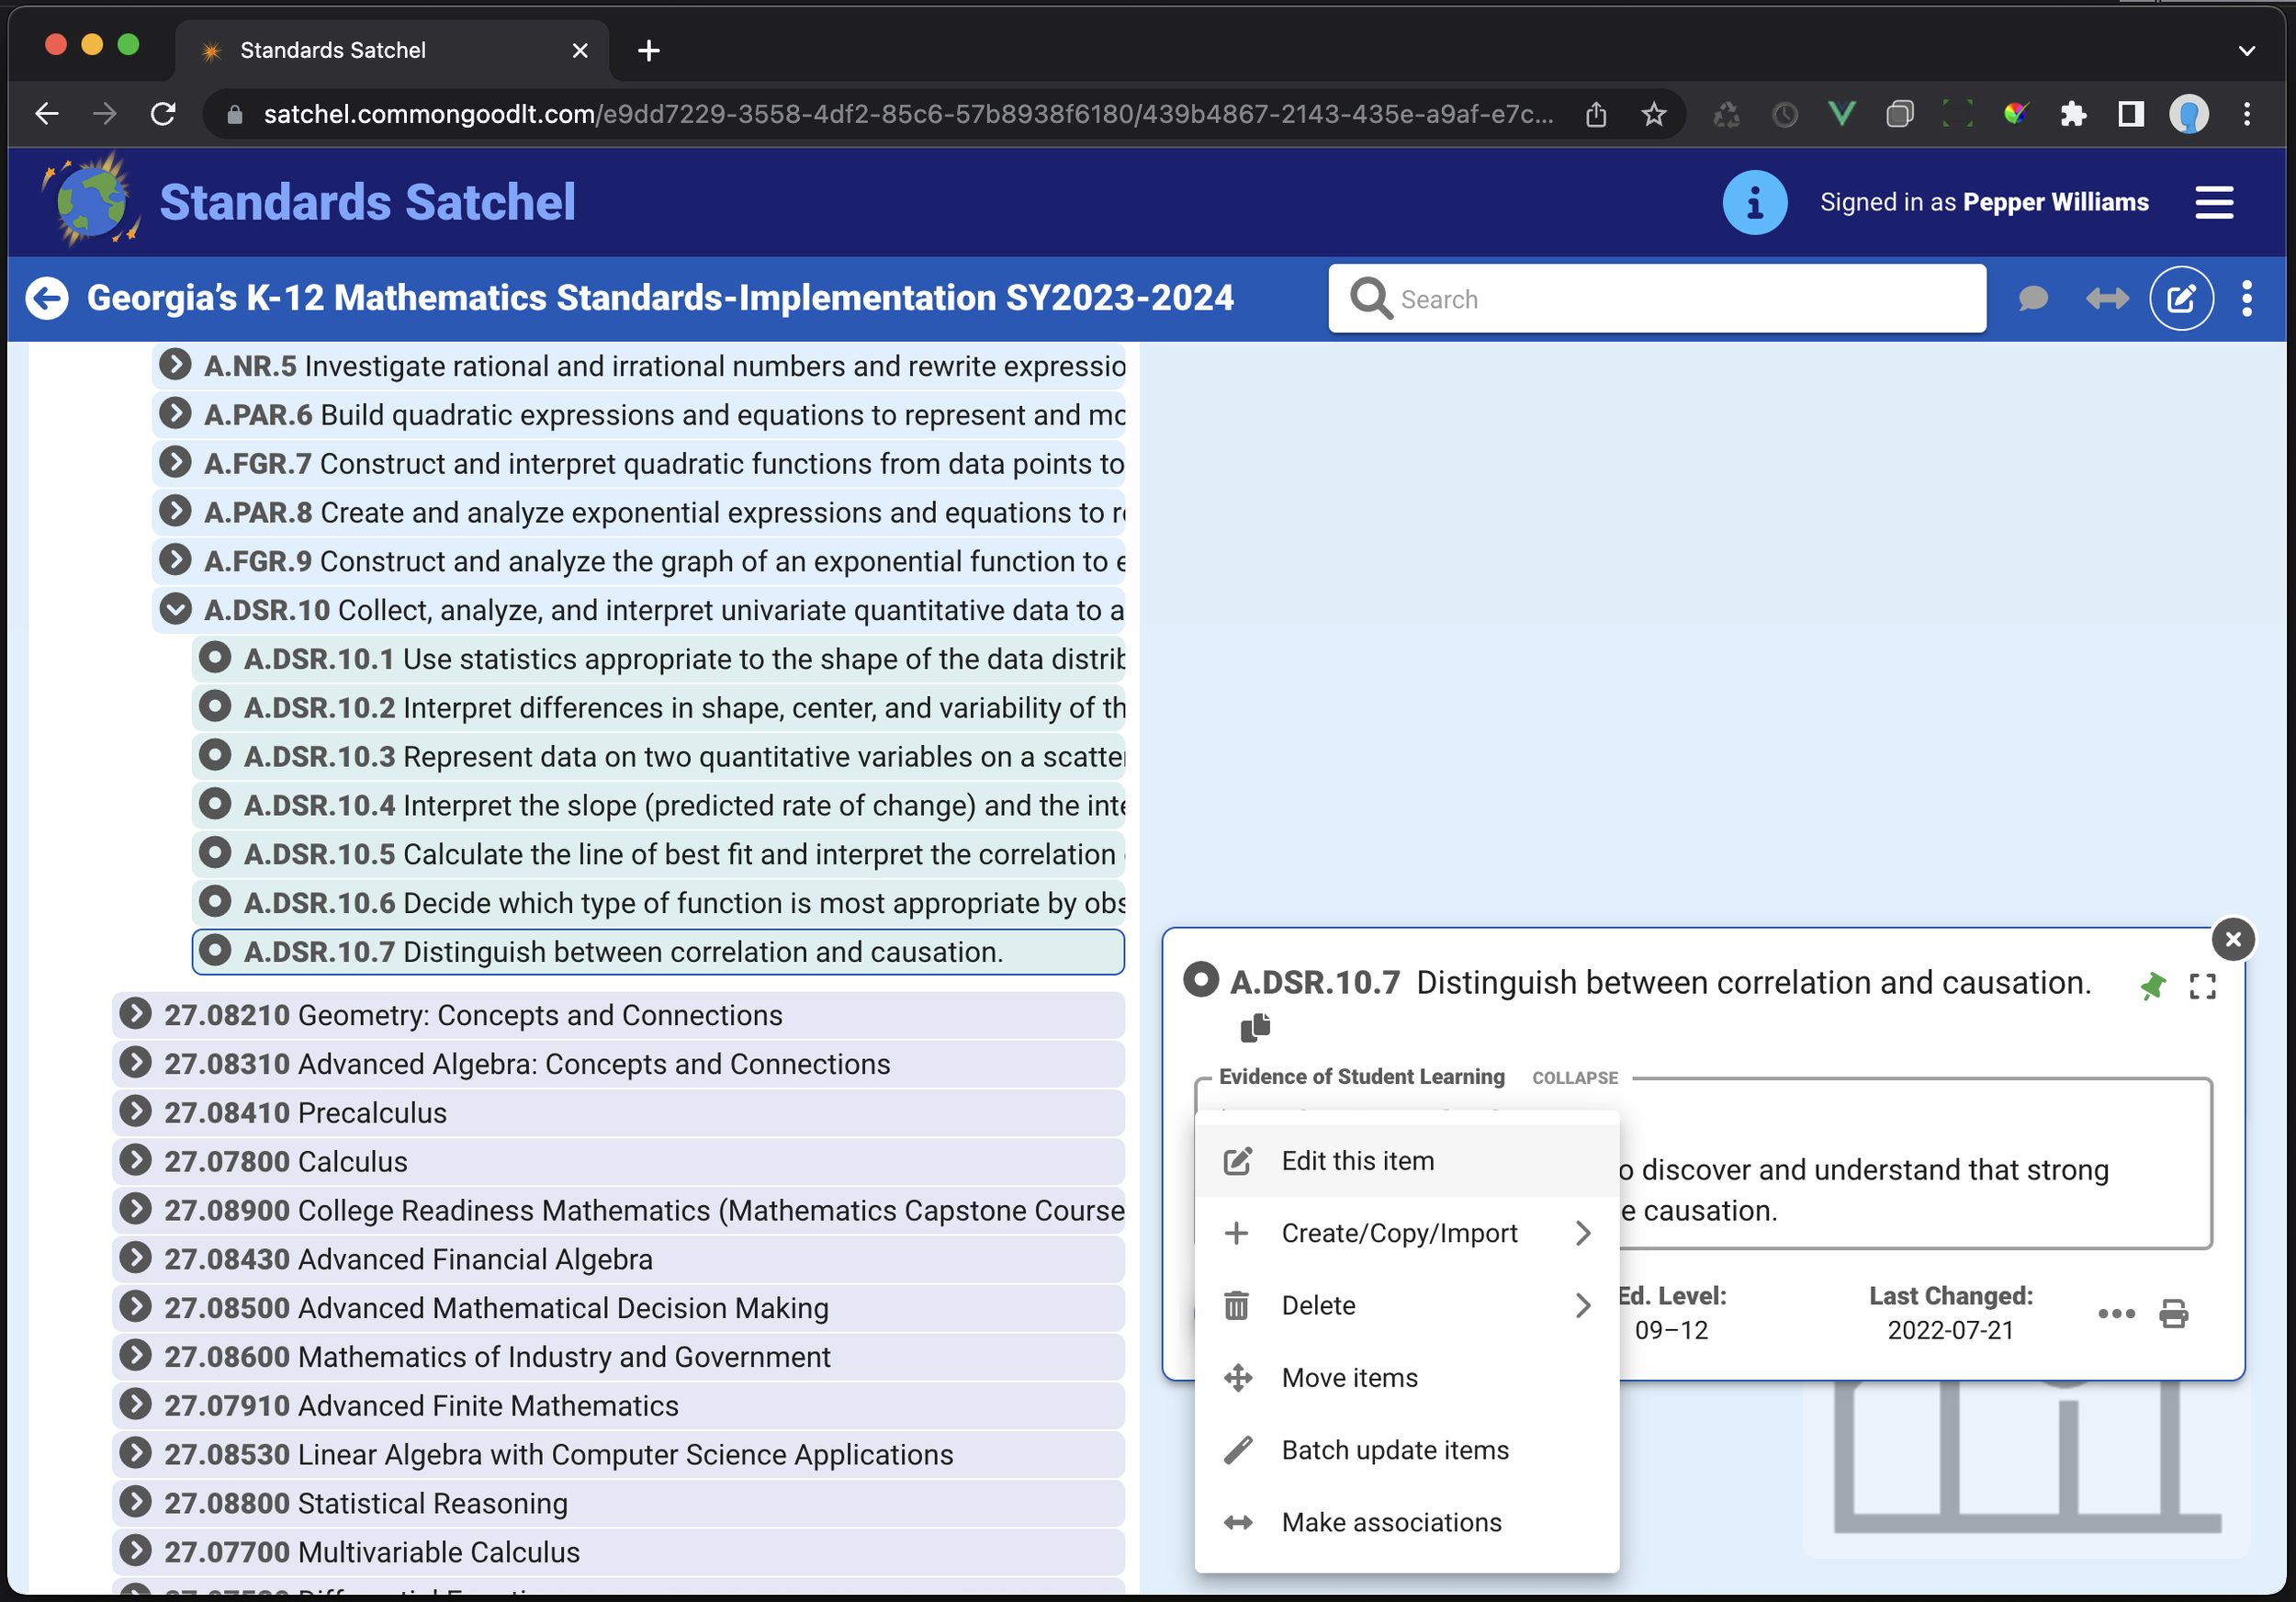This screenshot has width=2296, height=1602.
Task: Click COLLAPSE next to Evidence of Student Learning
Action: (1574, 1077)
